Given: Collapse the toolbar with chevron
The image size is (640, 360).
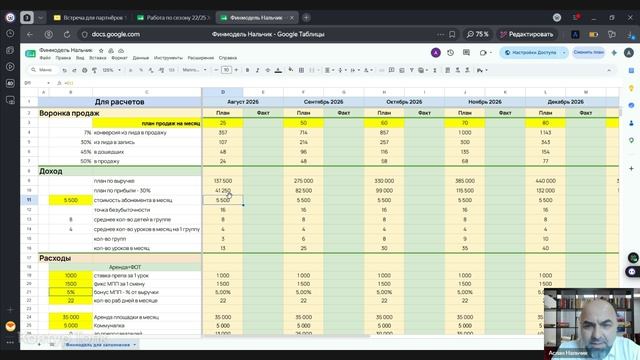Looking at the screenshot, I should [609, 70].
